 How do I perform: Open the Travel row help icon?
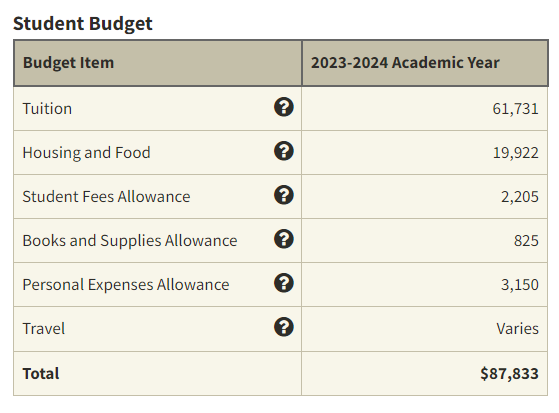[x=284, y=327]
